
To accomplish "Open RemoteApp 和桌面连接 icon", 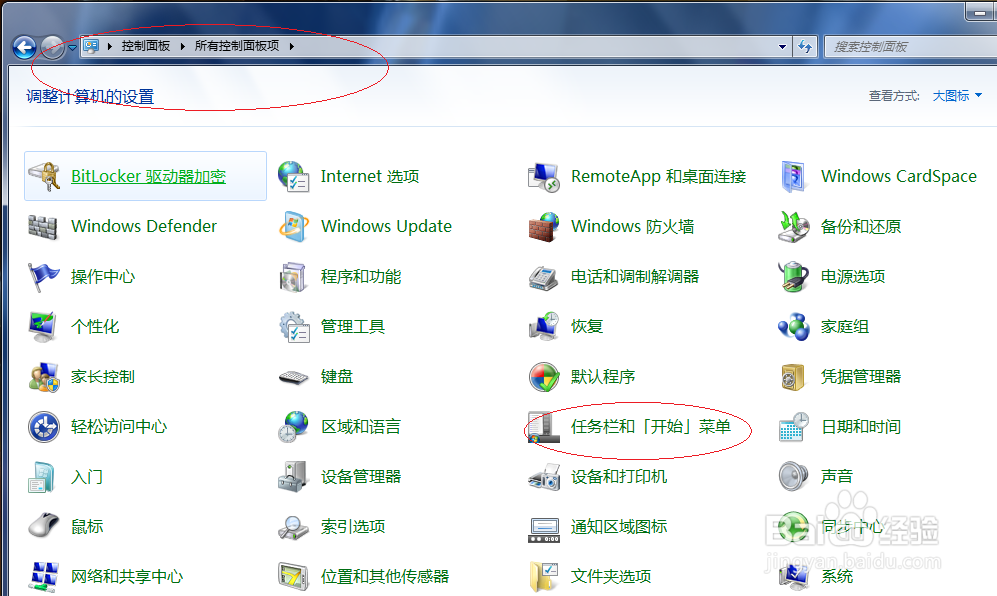I will point(544,176).
